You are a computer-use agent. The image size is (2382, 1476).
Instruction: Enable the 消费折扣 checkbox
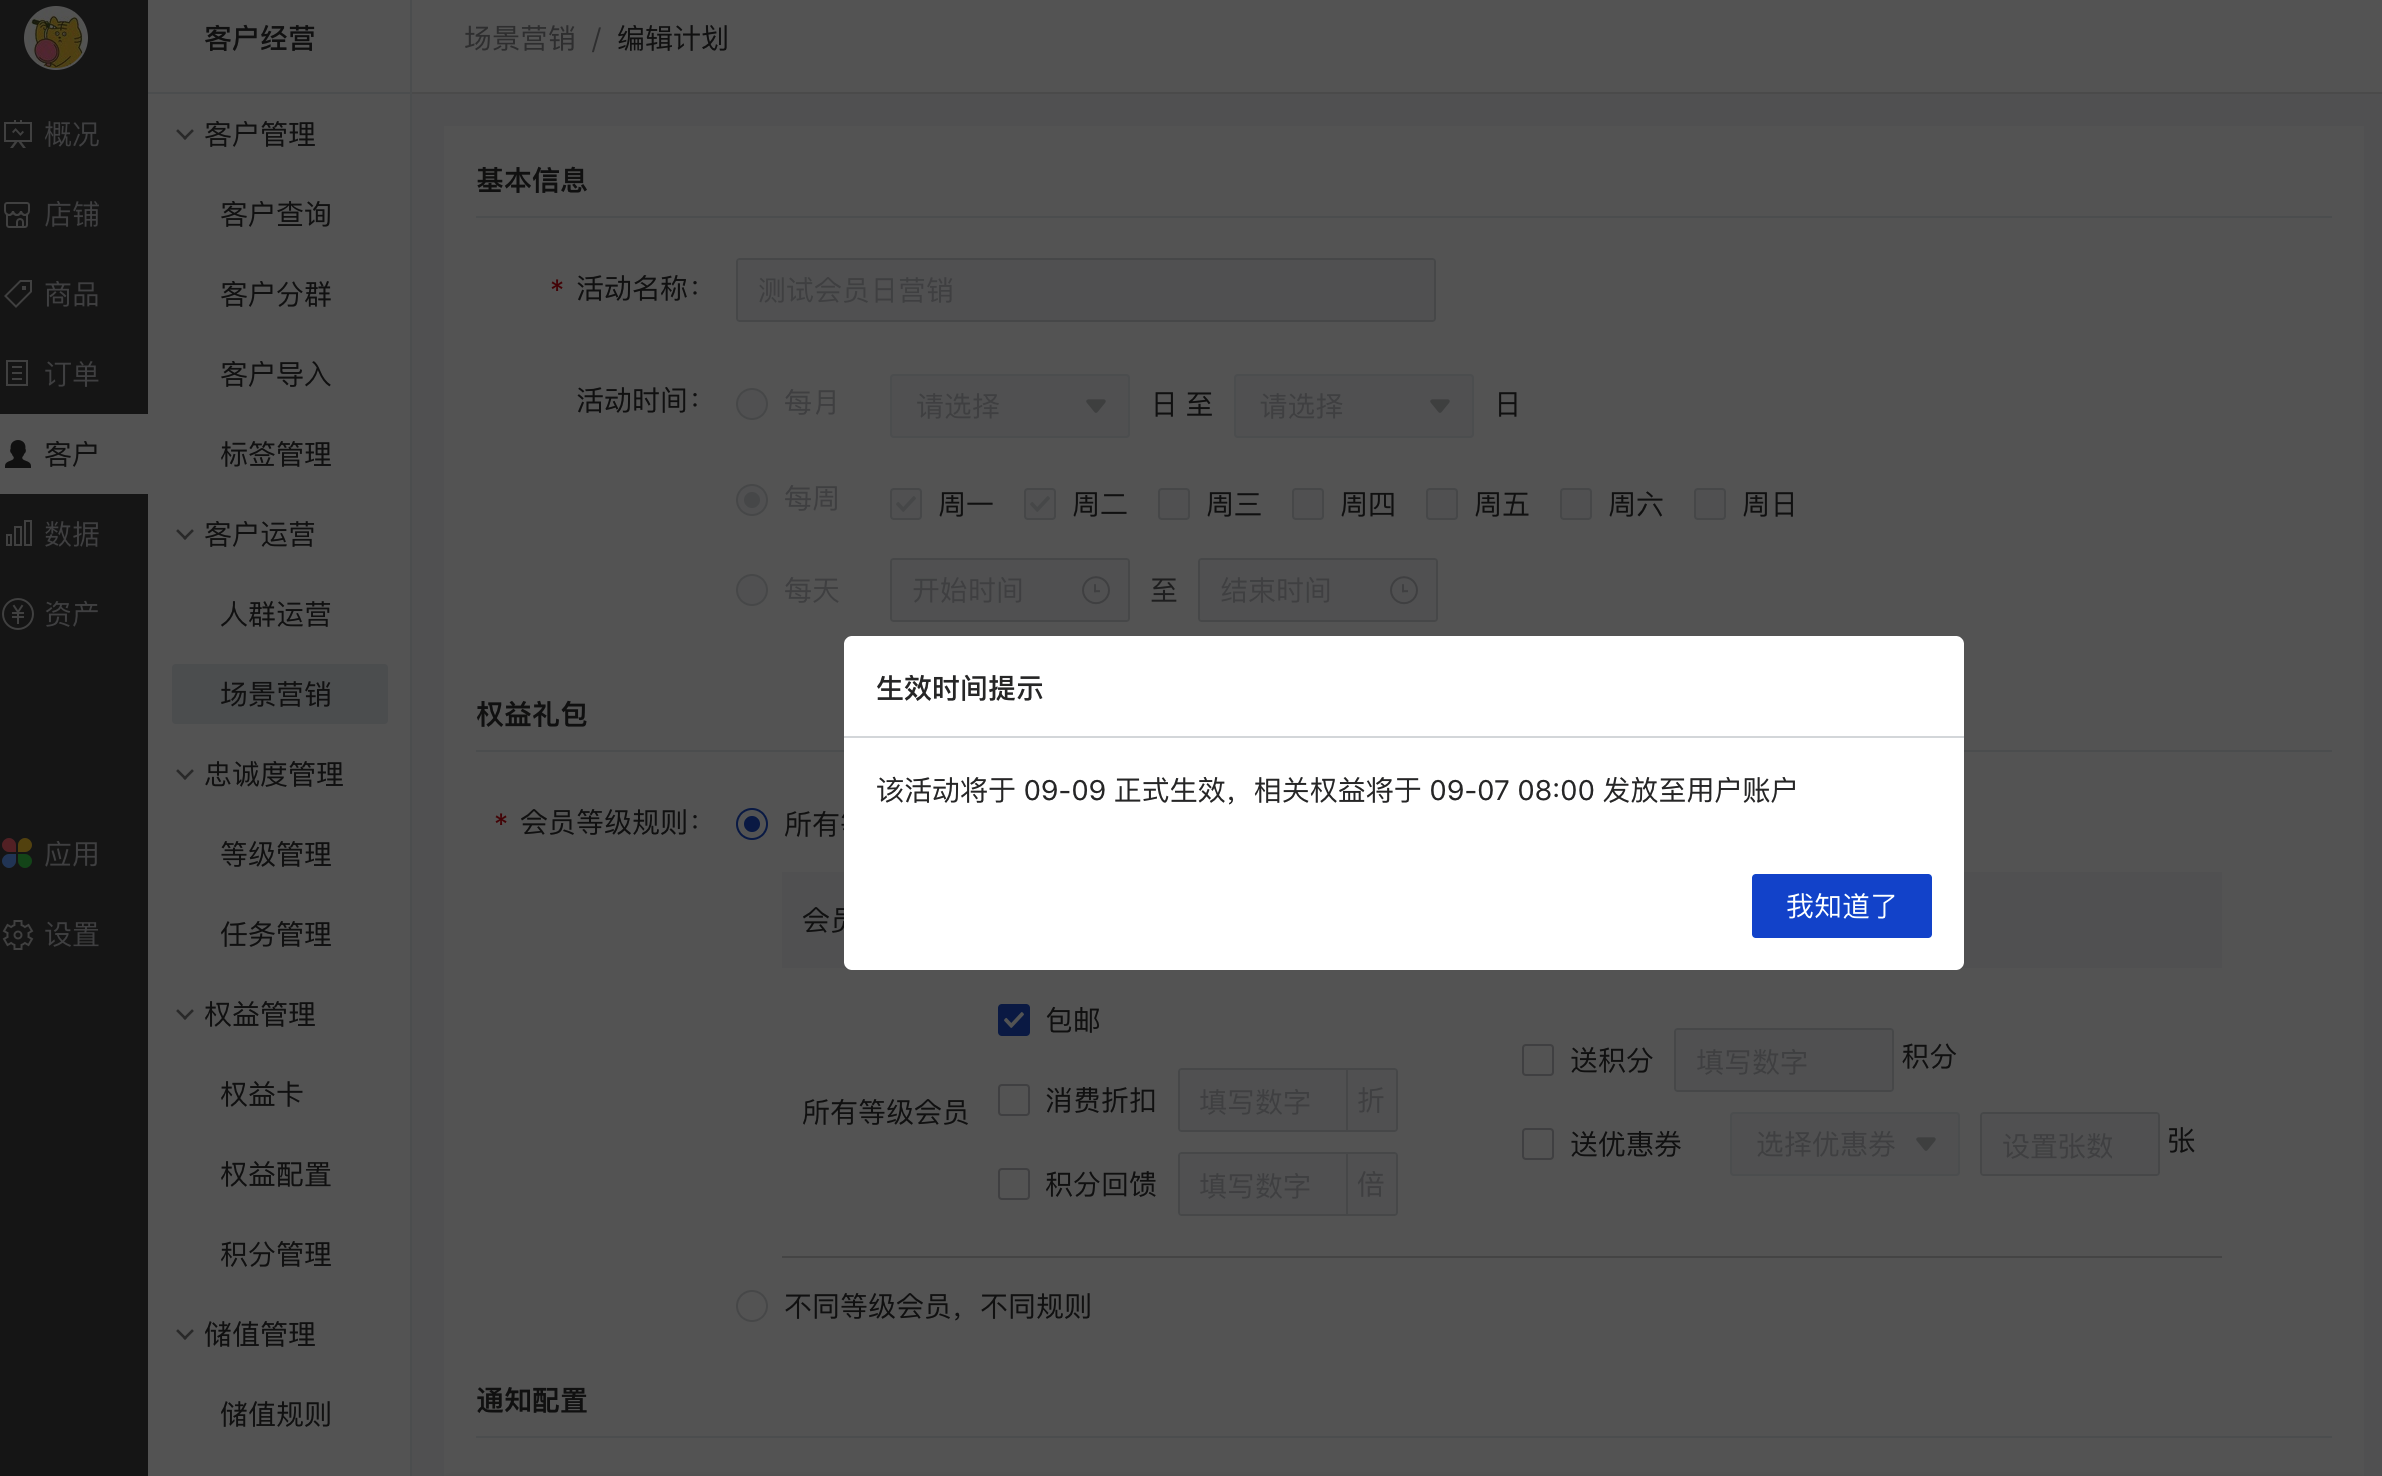[x=1014, y=1100]
